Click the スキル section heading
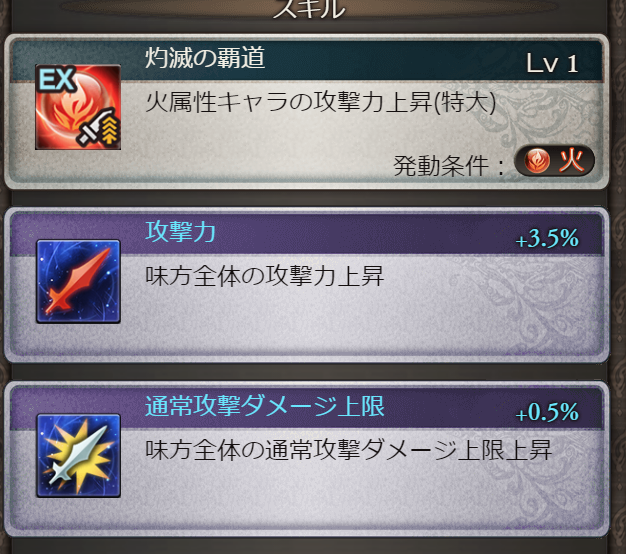The width and height of the screenshot is (626, 554). [x=308, y=9]
